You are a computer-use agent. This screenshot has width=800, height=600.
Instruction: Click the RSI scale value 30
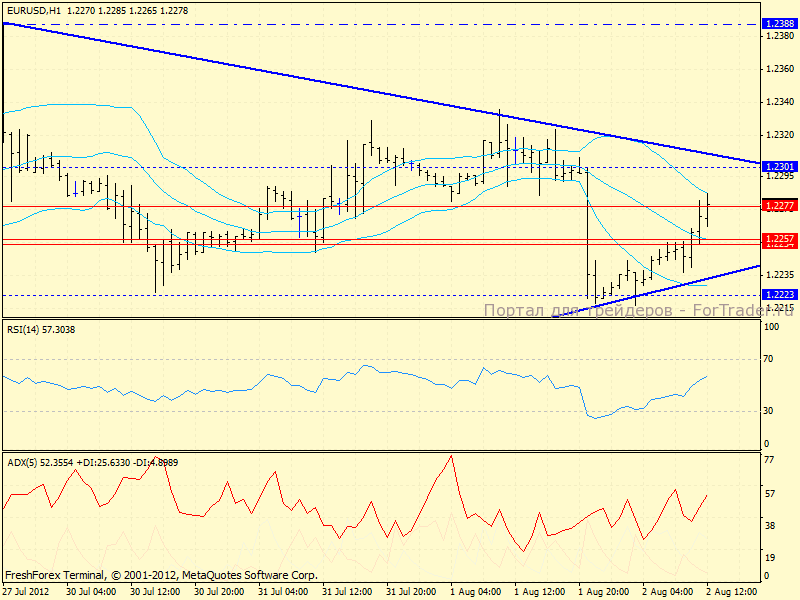(x=768, y=411)
